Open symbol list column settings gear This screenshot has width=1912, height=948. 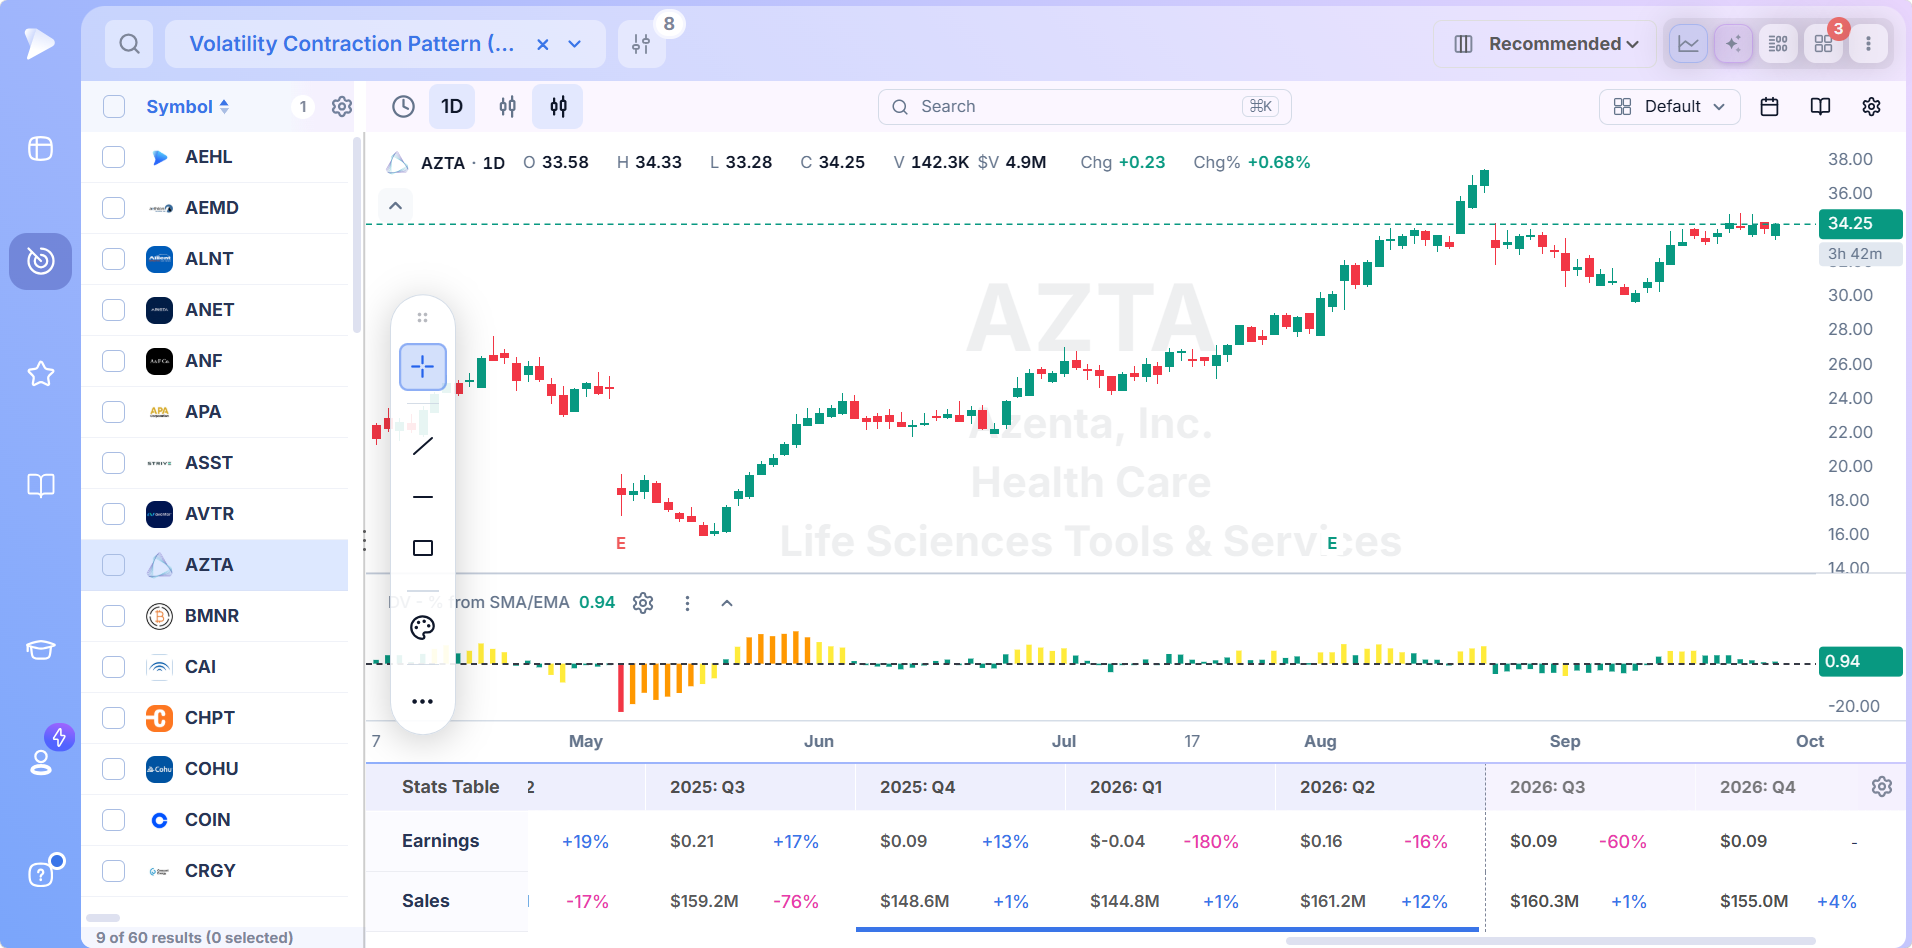click(x=342, y=107)
